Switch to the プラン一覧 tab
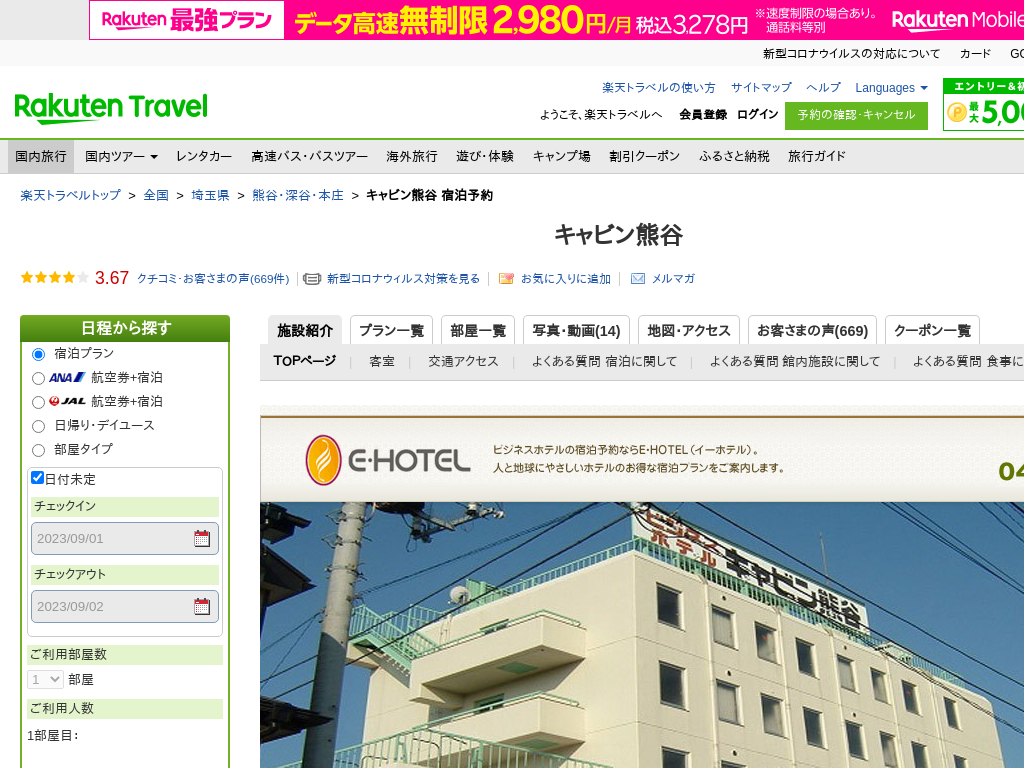This screenshot has width=1024, height=768. coord(391,331)
